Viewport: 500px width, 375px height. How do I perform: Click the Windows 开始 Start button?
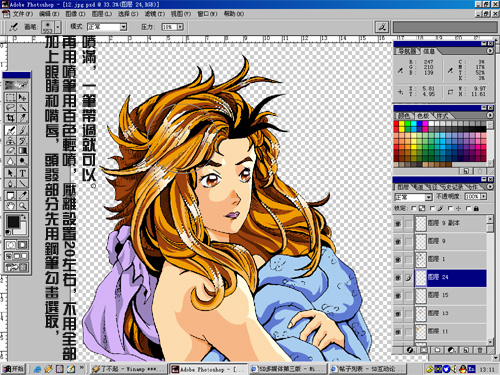coord(13,369)
